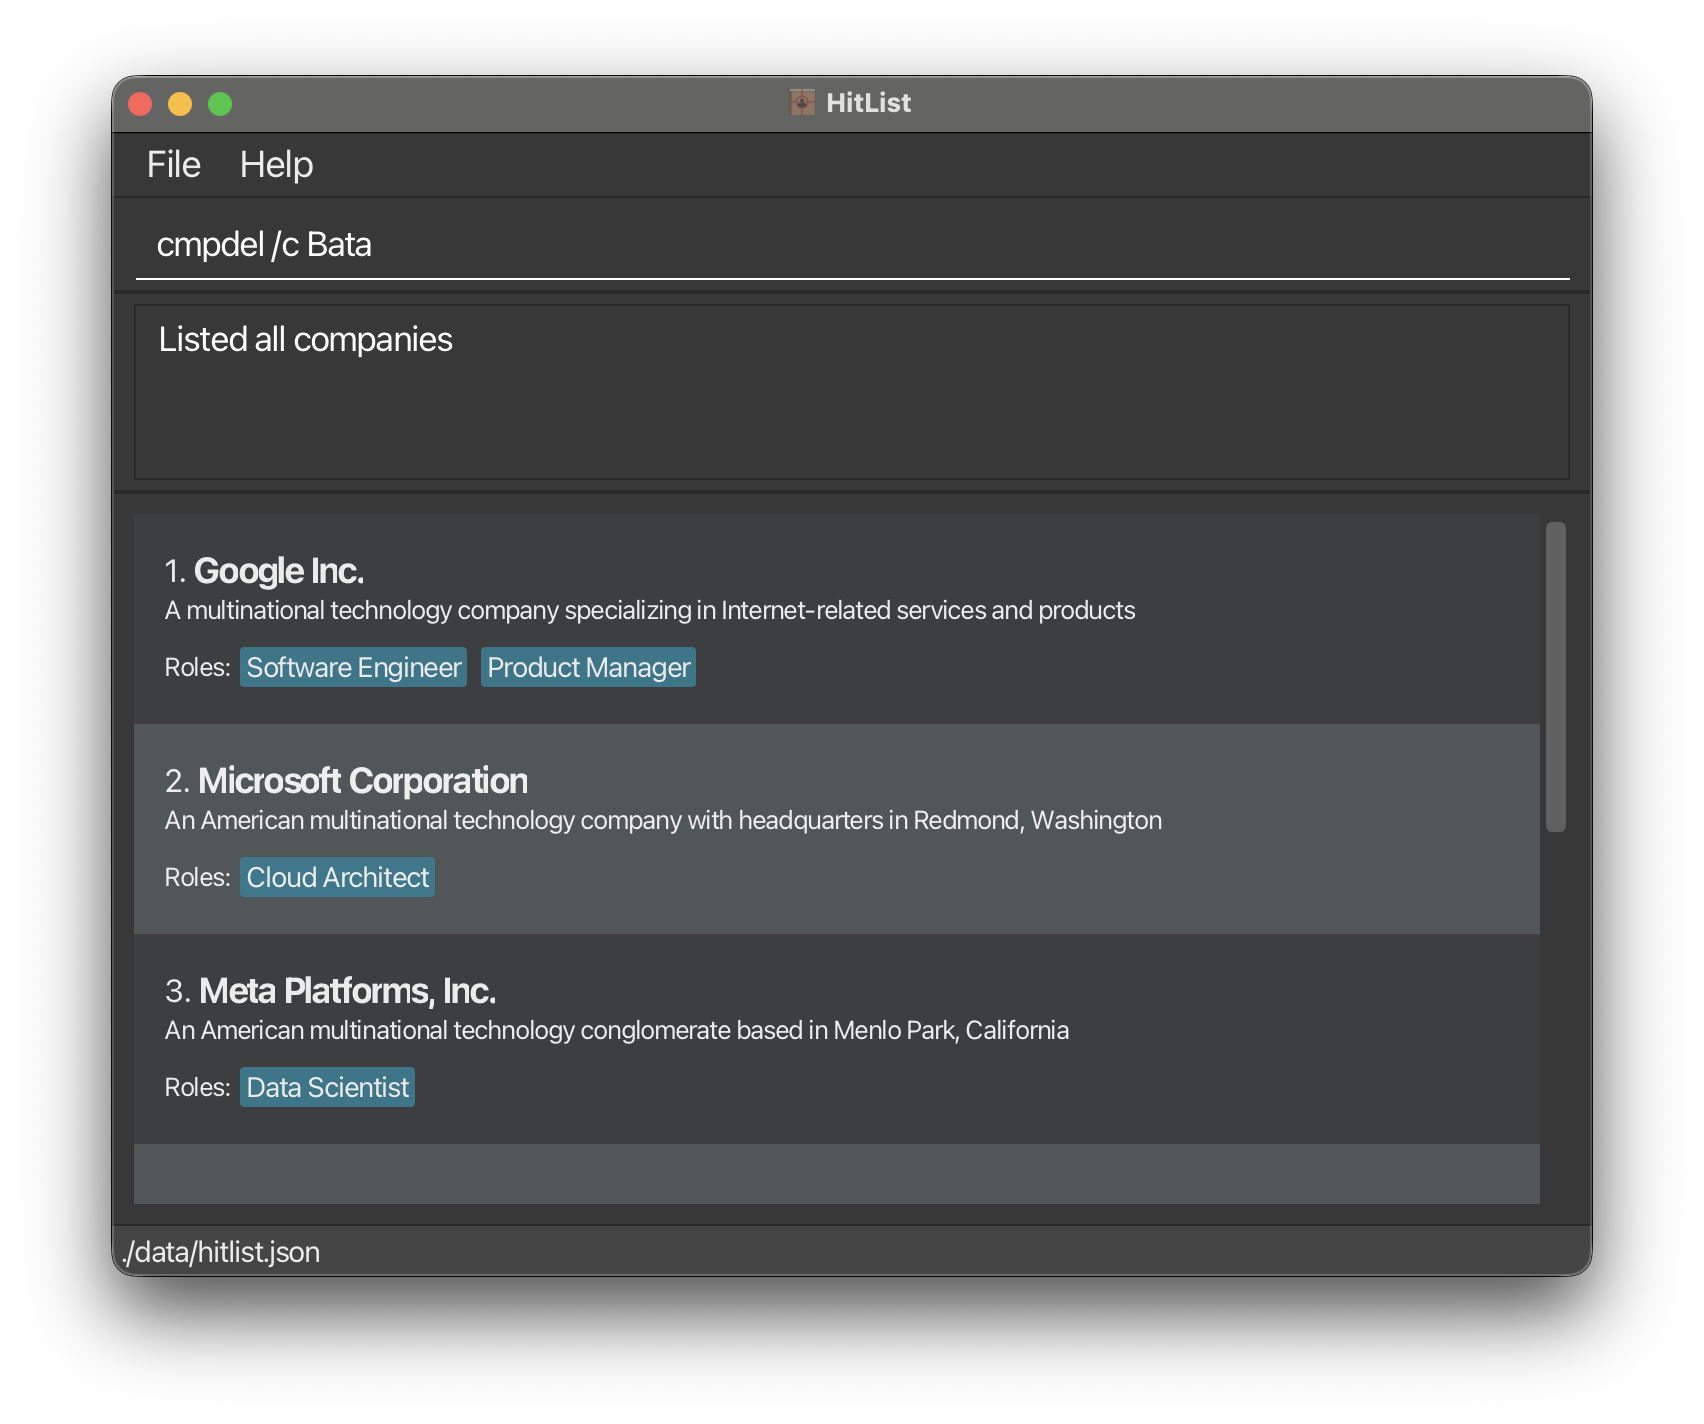
Task: Click Google's description about Internet-related services
Action: click(x=650, y=611)
